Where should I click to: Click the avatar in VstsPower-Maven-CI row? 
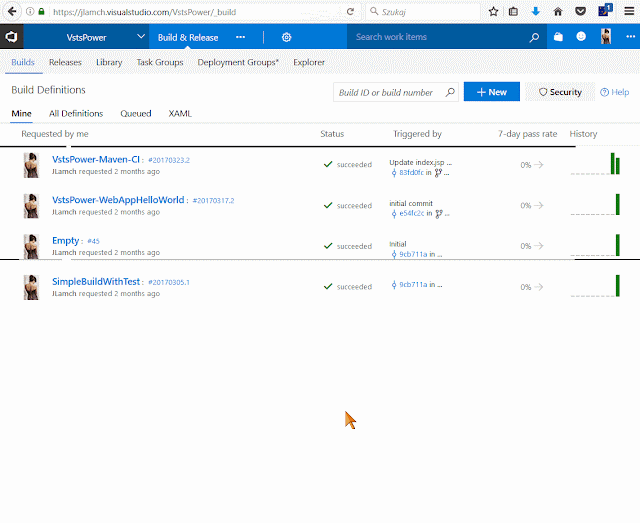click(x=31, y=165)
